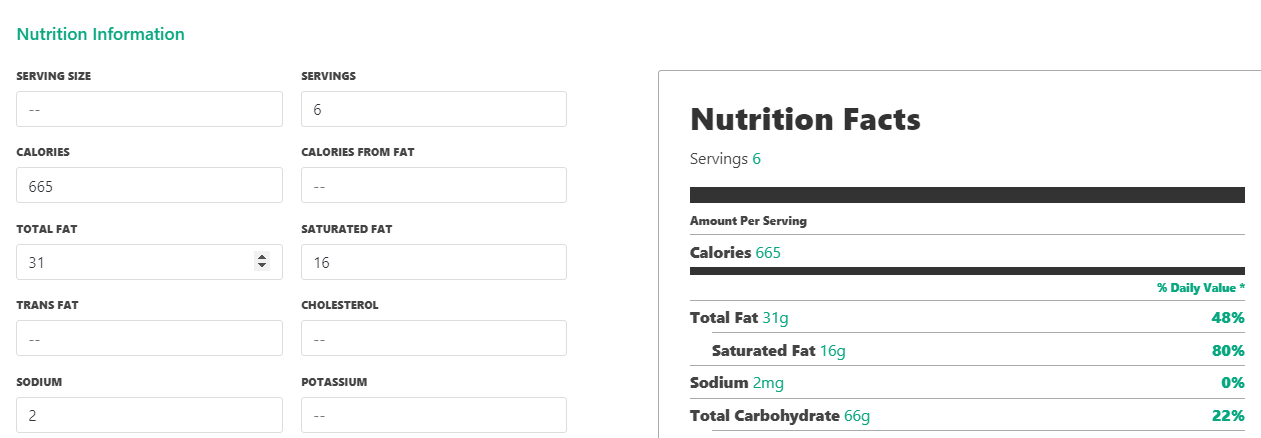Viewport: 1261px width, 438px height.
Task: Click the Nutrition Facts label title
Action: click(805, 120)
